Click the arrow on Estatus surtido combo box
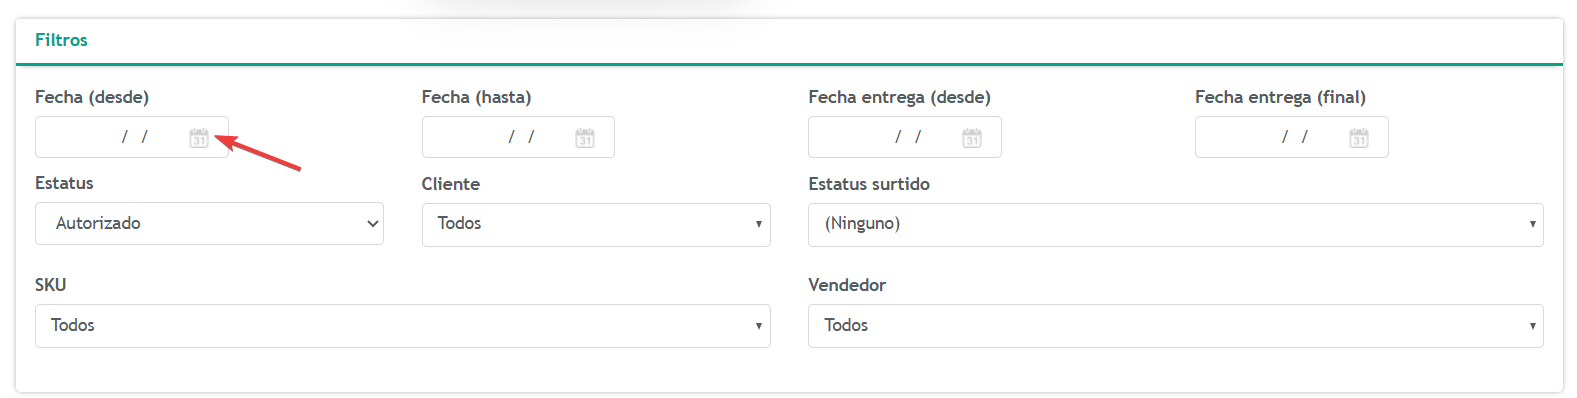1577x398 pixels. coord(1532,224)
